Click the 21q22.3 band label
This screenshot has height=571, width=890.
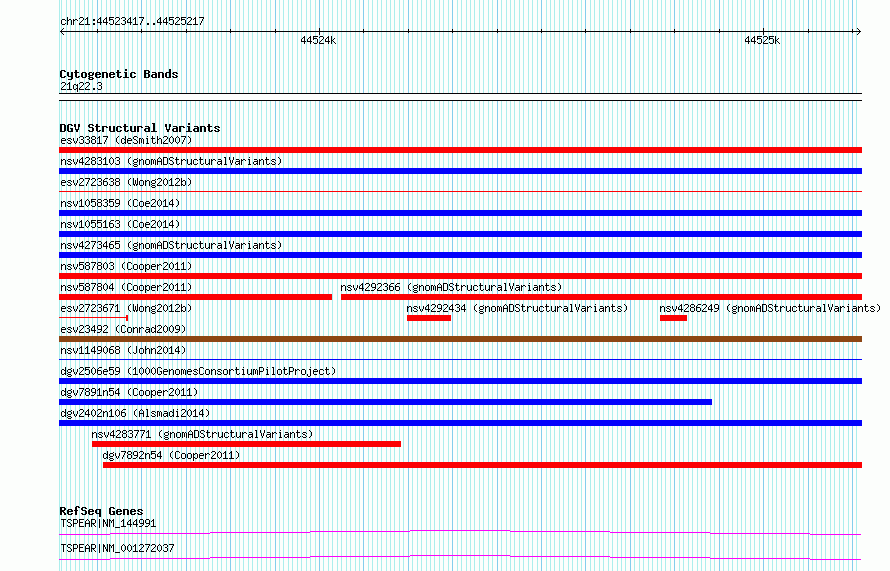click(x=81, y=86)
